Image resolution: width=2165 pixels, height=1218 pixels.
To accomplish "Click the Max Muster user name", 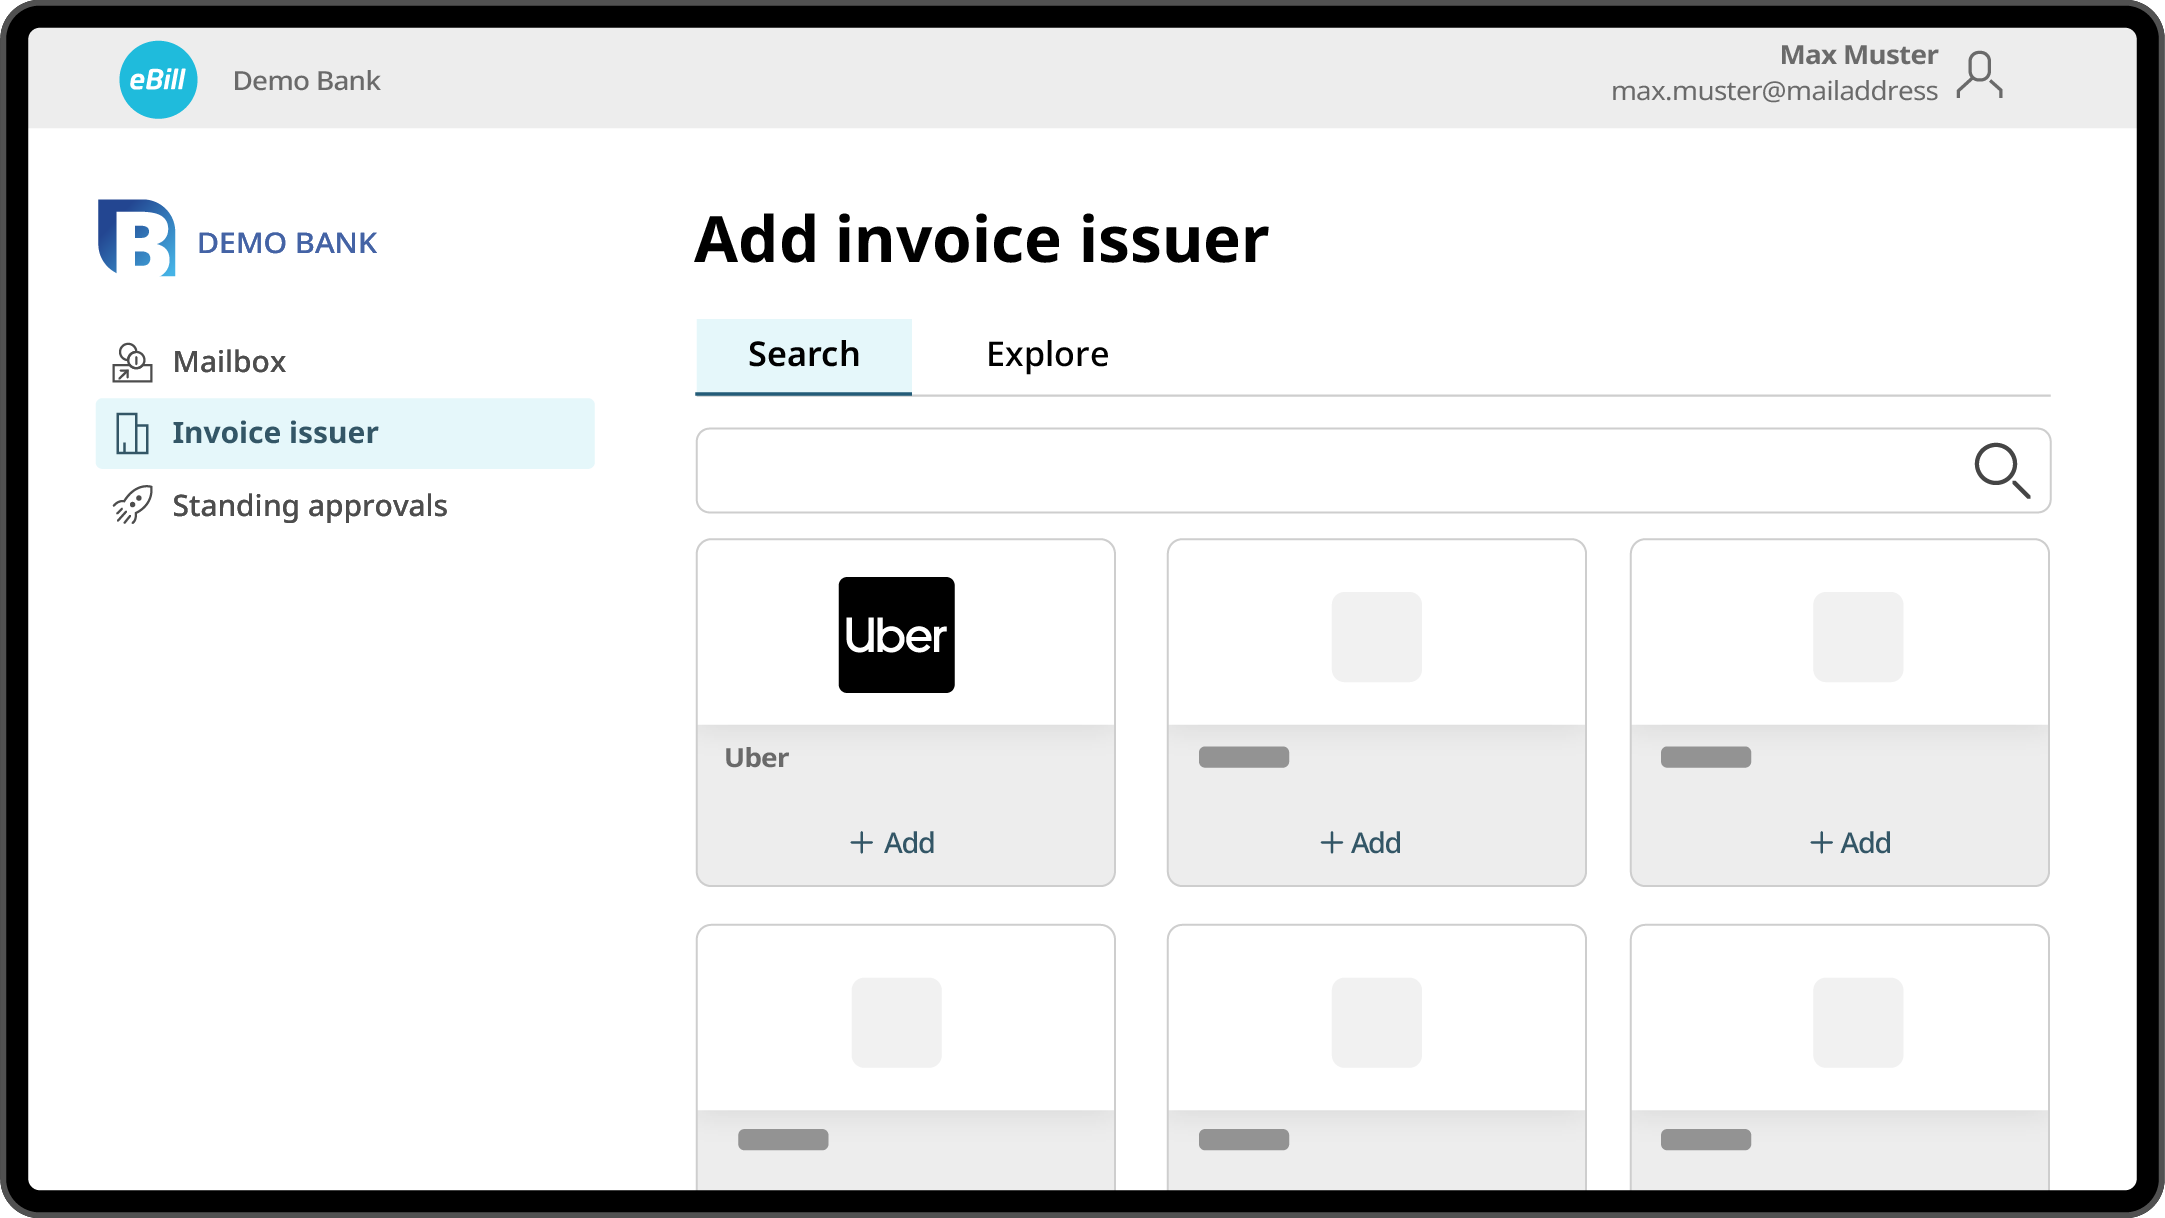I will coord(1858,55).
